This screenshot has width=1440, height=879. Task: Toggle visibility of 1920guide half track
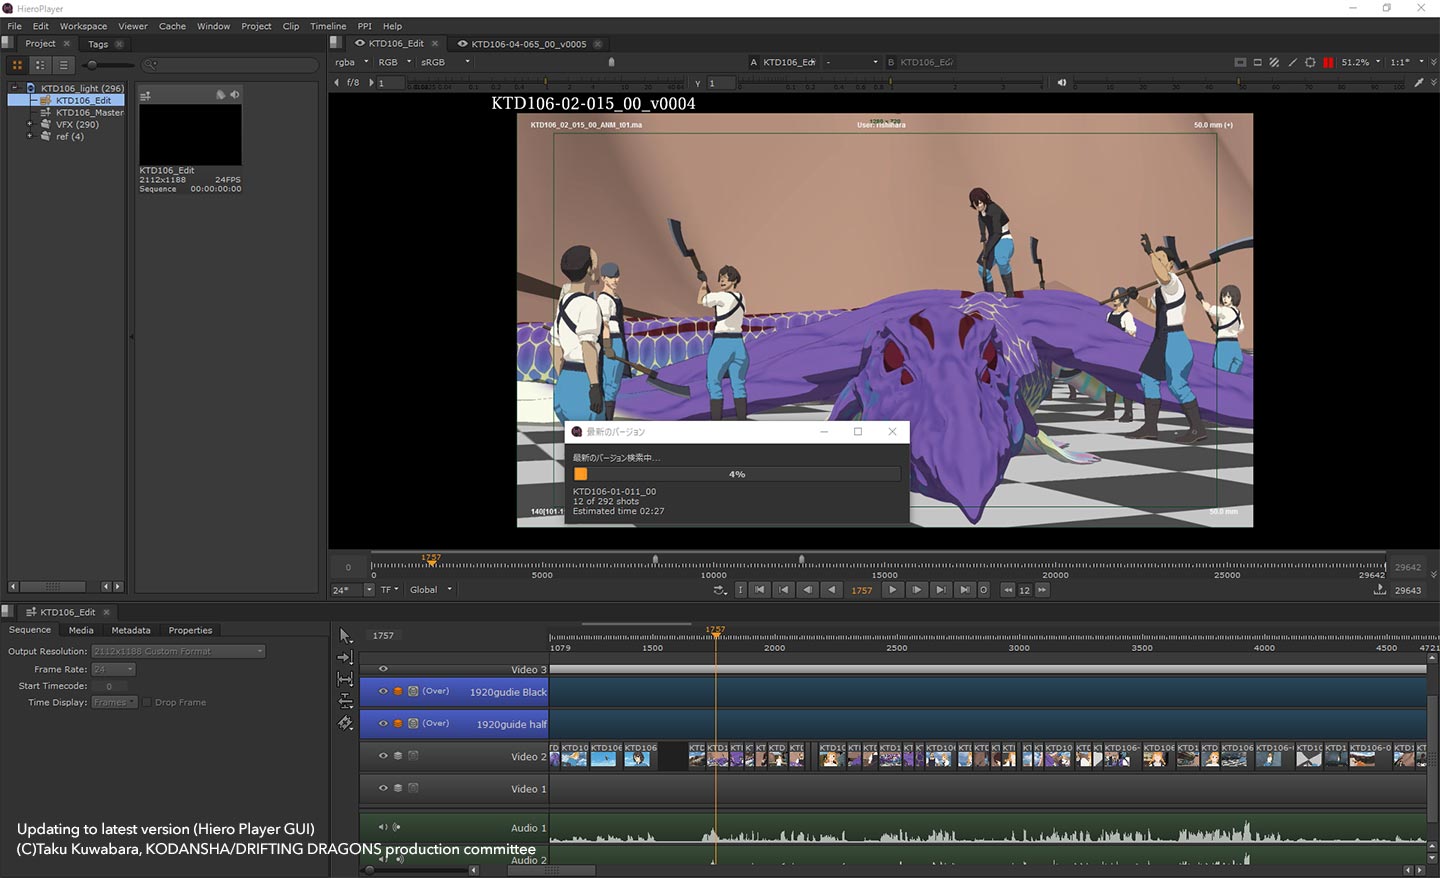[383, 723]
